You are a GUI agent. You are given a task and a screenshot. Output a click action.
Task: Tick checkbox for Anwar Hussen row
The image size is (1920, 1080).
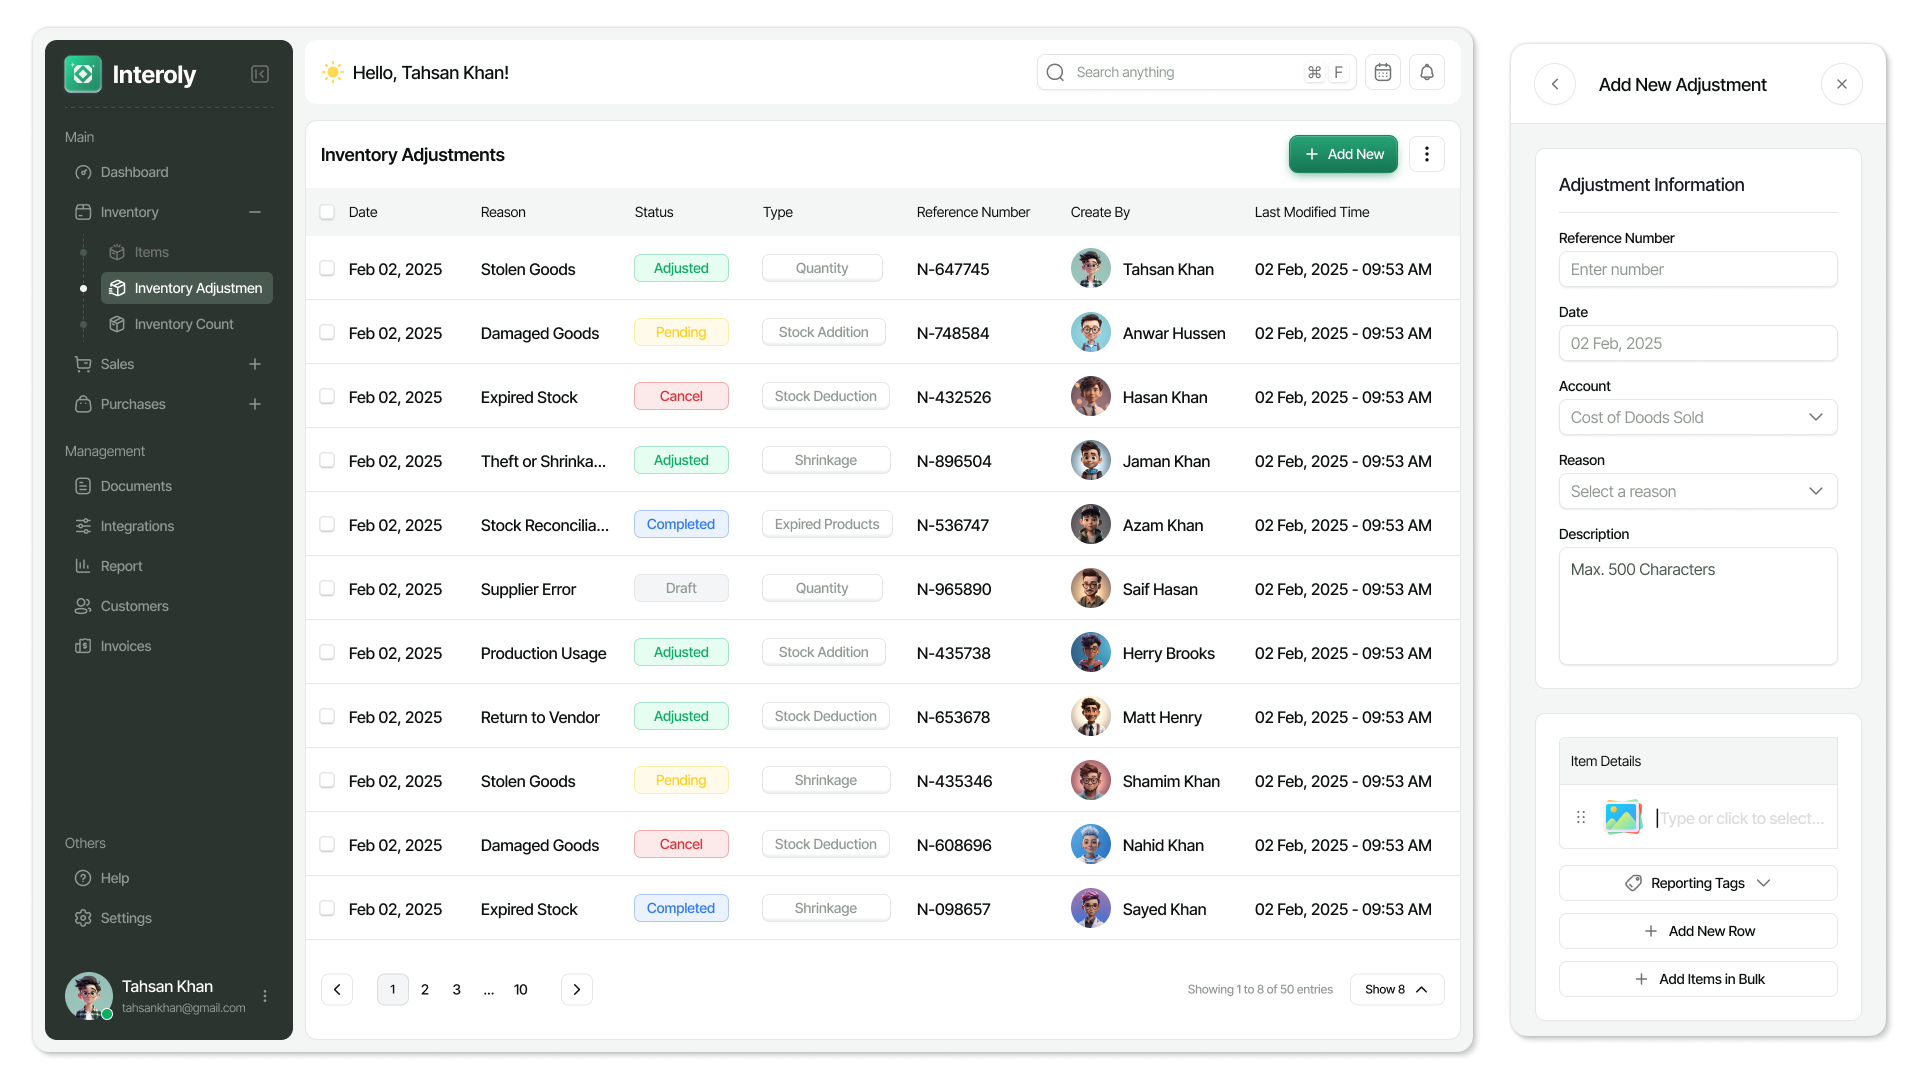click(x=327, y=332)
